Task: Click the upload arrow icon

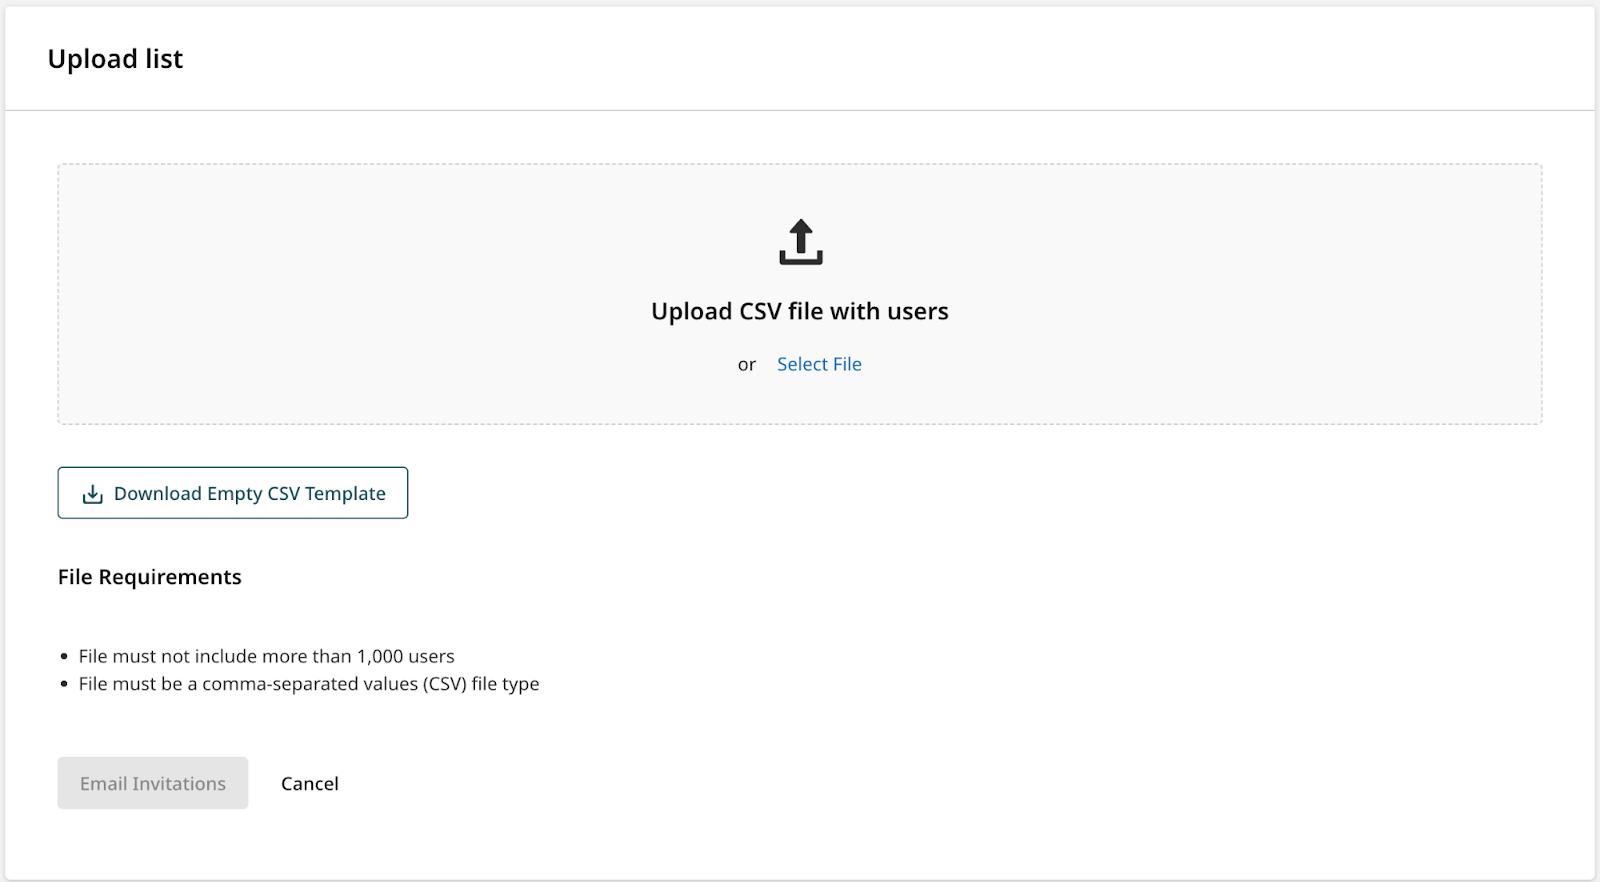Action: [801, 242]
